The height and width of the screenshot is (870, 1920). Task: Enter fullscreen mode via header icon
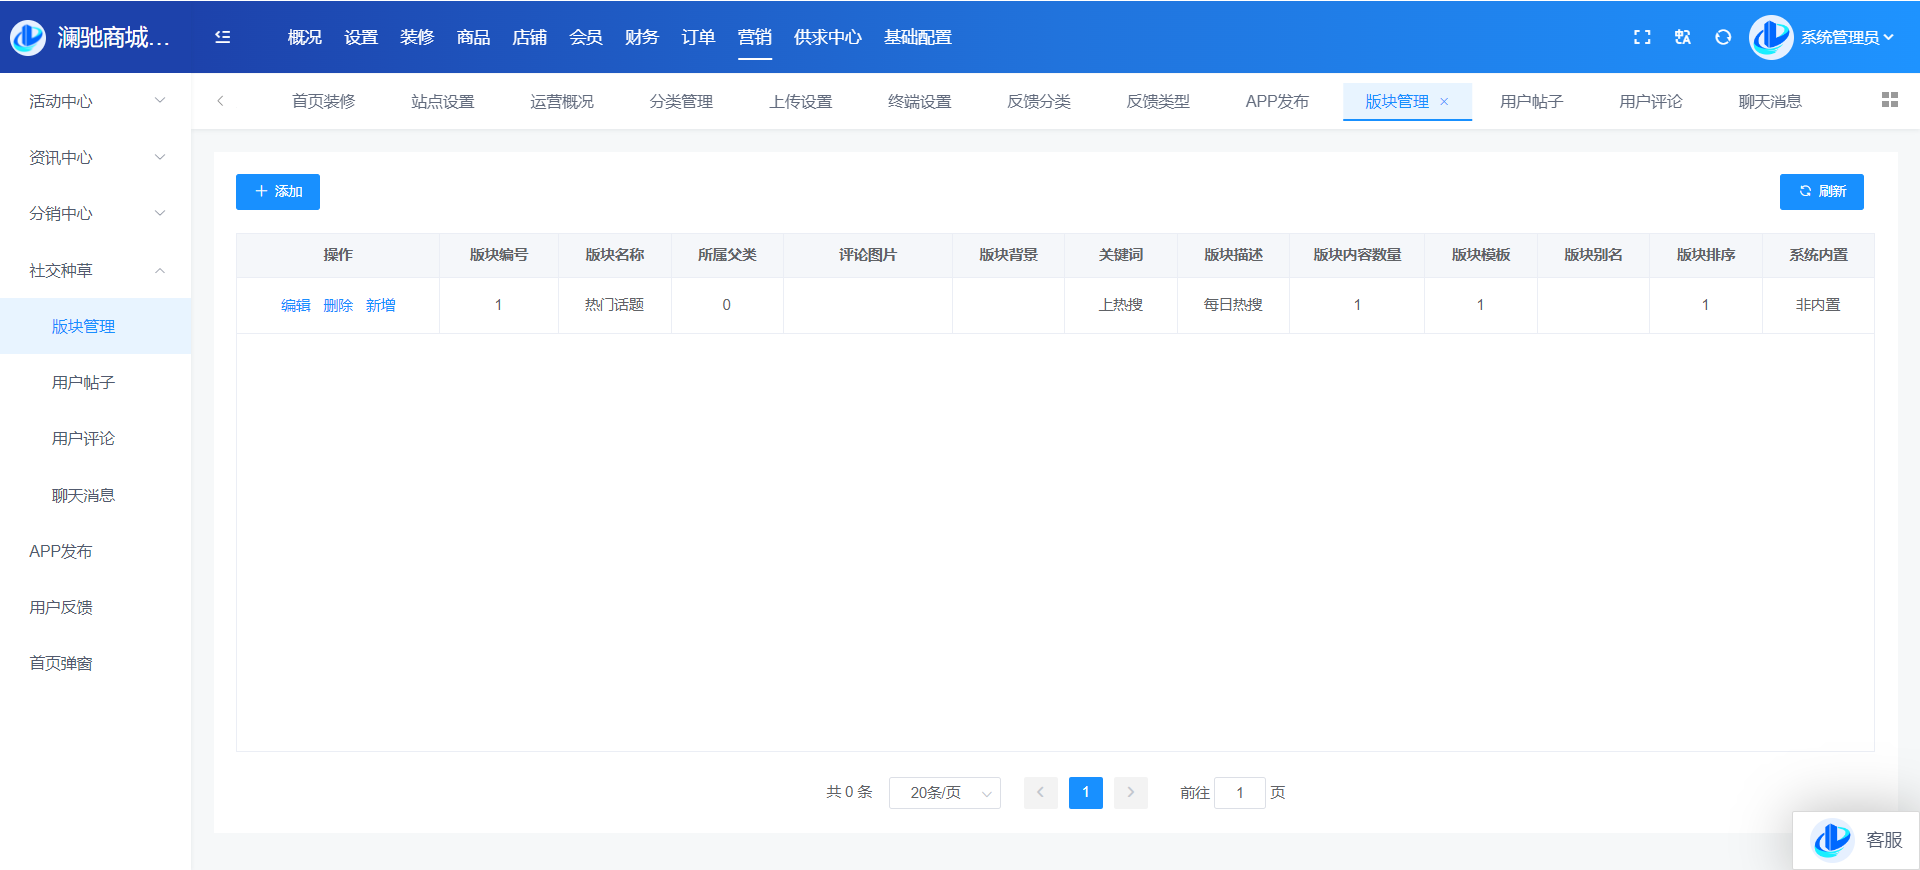point(1642,37)
